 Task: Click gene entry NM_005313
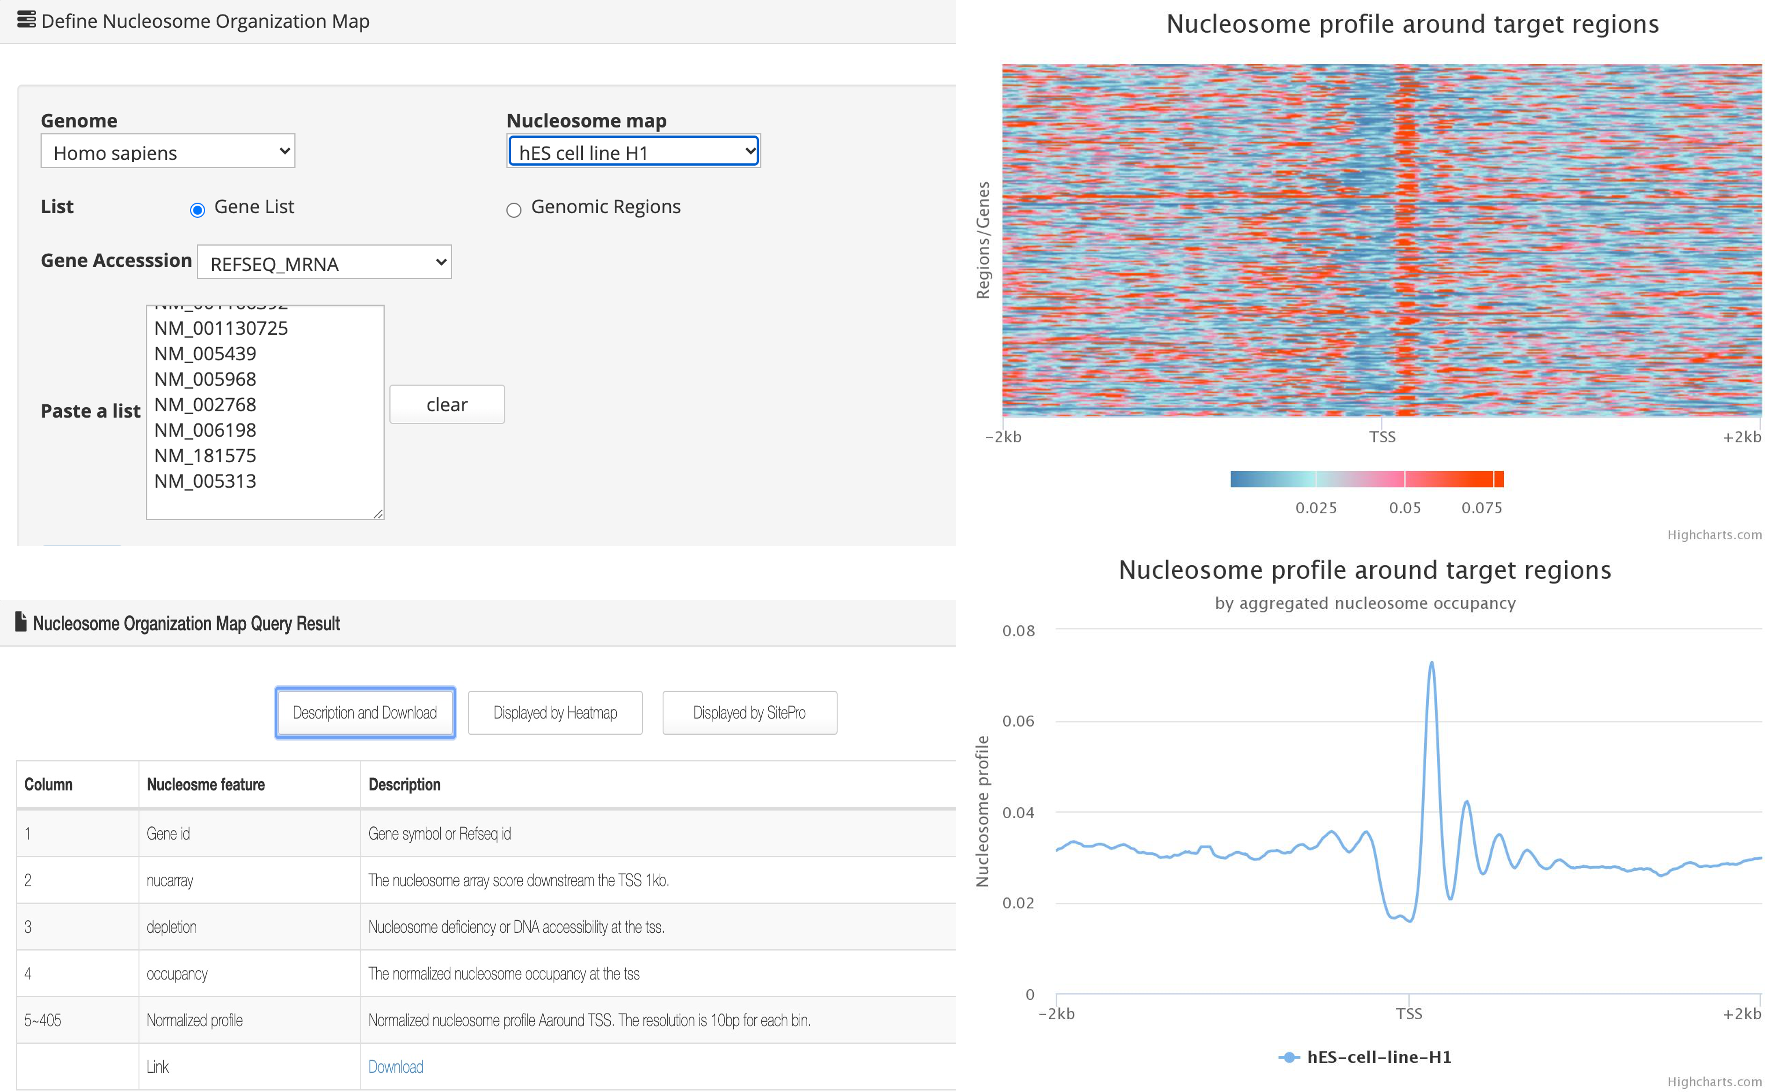205,481
